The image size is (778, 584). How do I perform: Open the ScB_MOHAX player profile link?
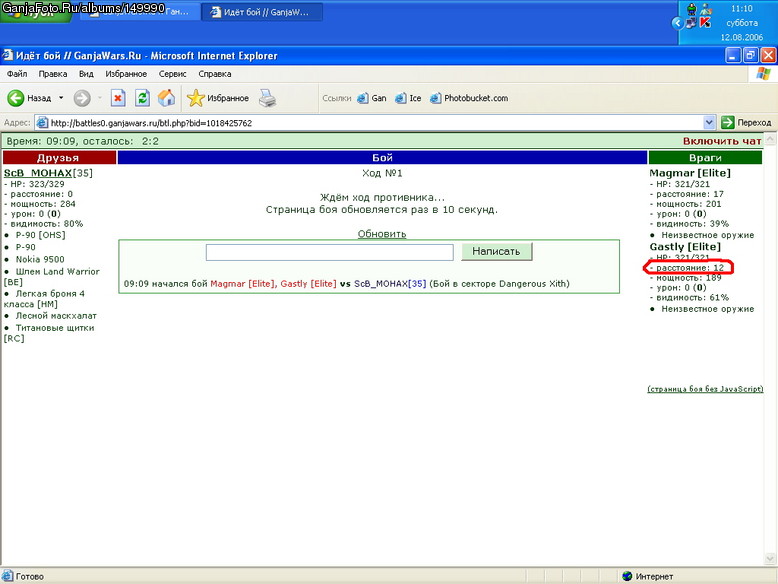38,173
